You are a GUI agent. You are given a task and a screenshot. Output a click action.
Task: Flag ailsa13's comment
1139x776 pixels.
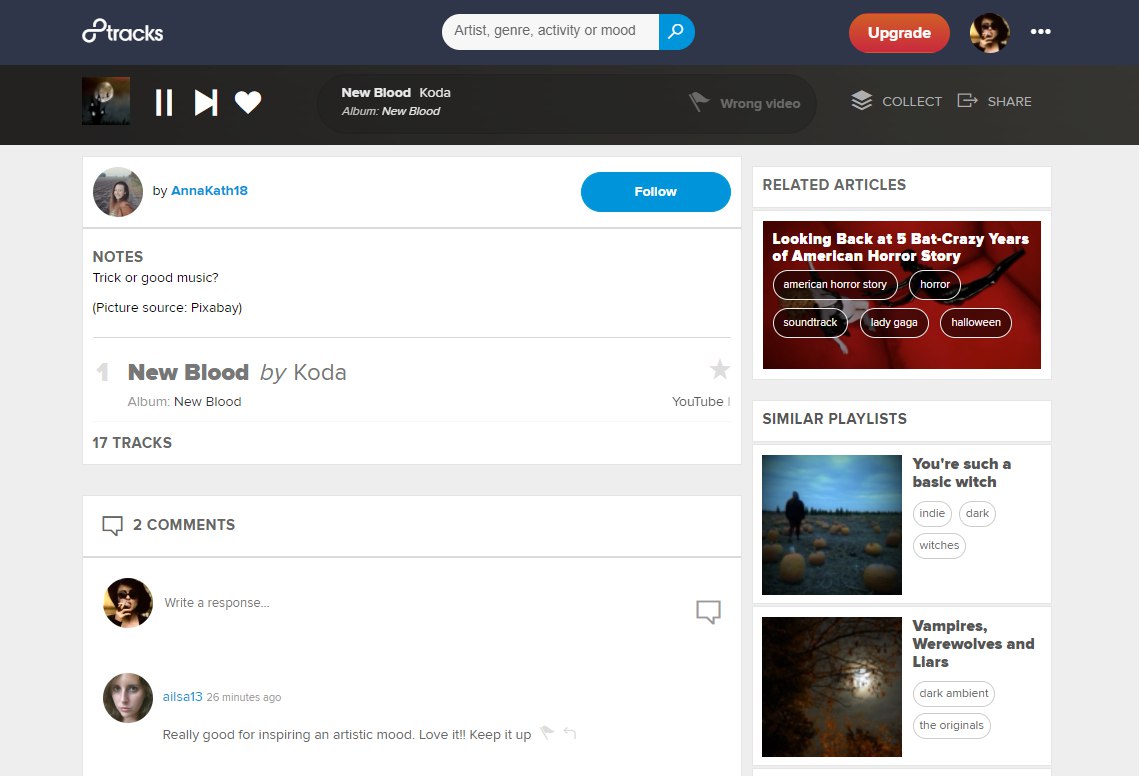547,733
